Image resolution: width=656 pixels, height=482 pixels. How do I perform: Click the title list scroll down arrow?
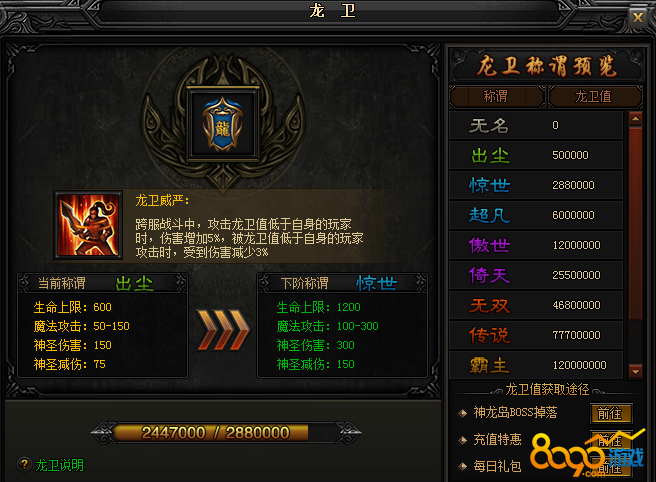pos(636,371)
